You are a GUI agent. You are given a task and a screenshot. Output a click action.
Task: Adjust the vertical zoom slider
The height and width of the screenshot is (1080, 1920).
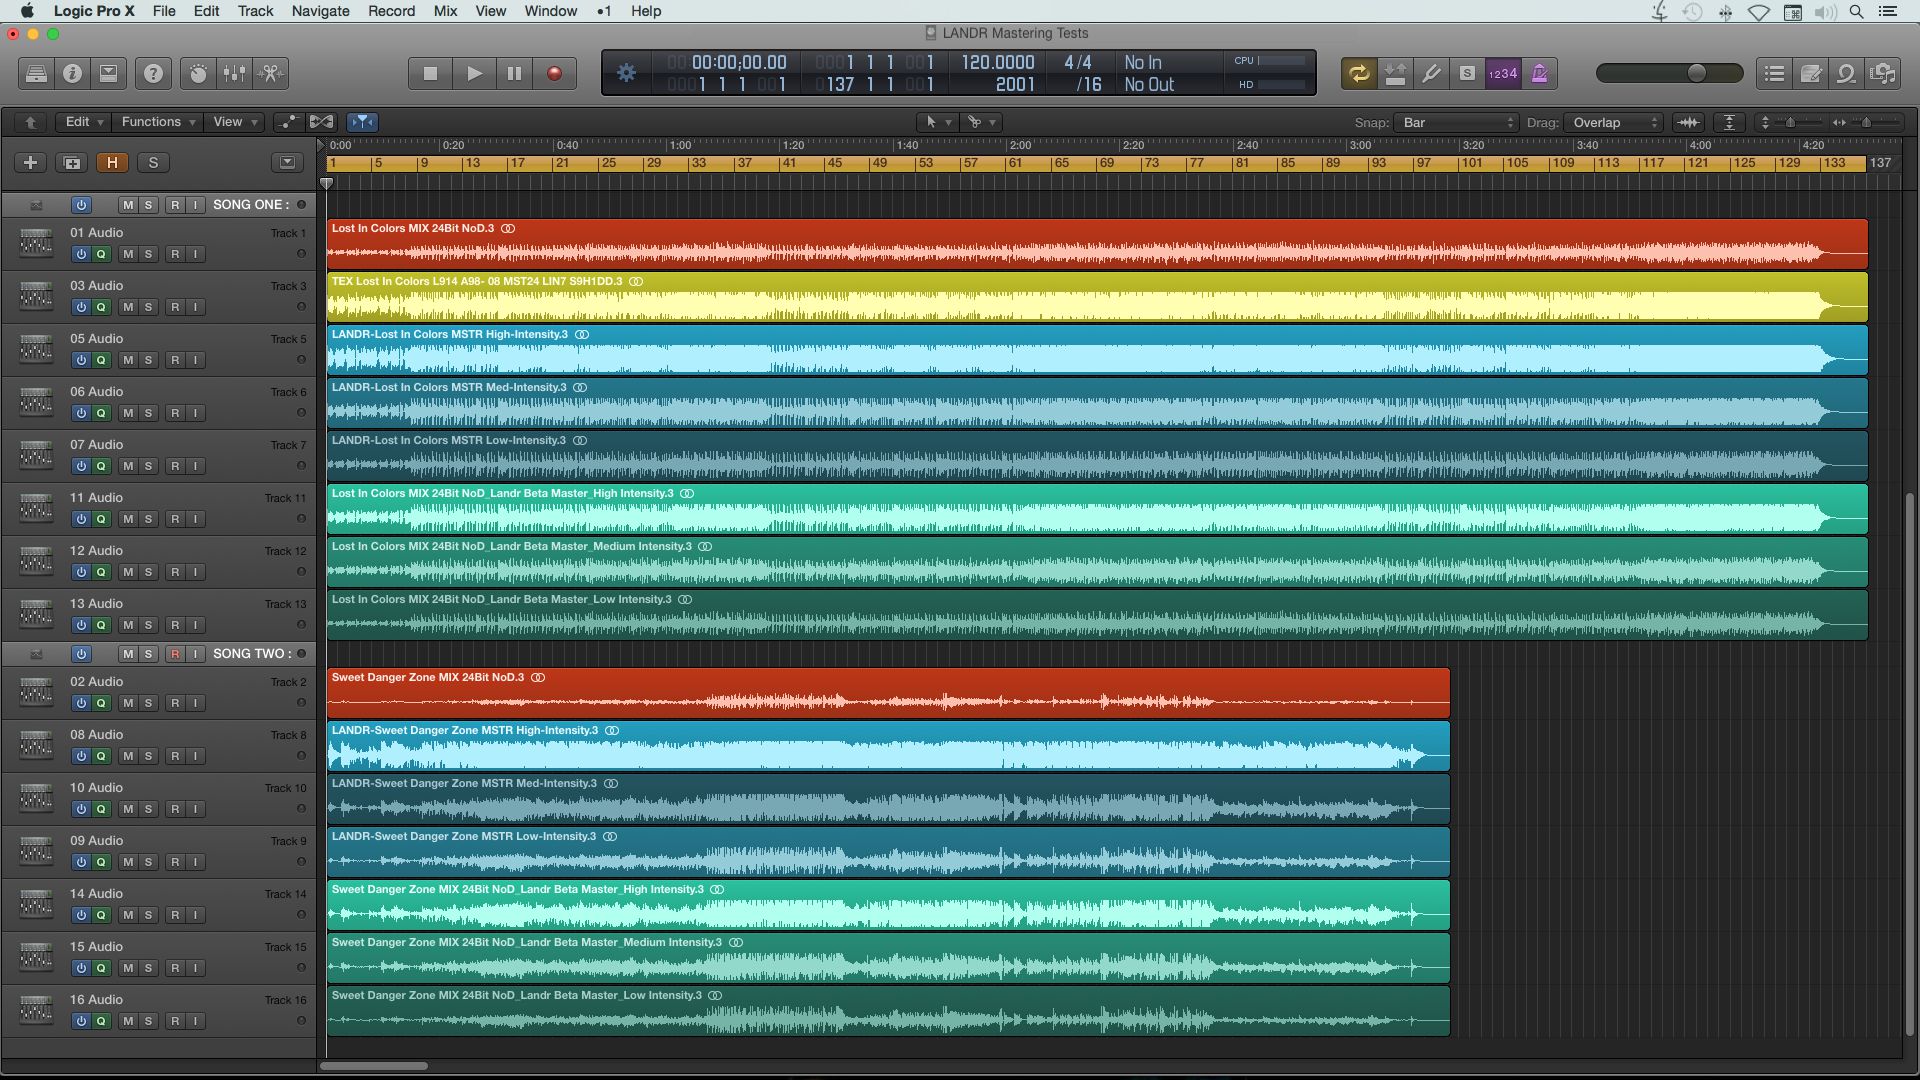click(x=1790, y=122)
